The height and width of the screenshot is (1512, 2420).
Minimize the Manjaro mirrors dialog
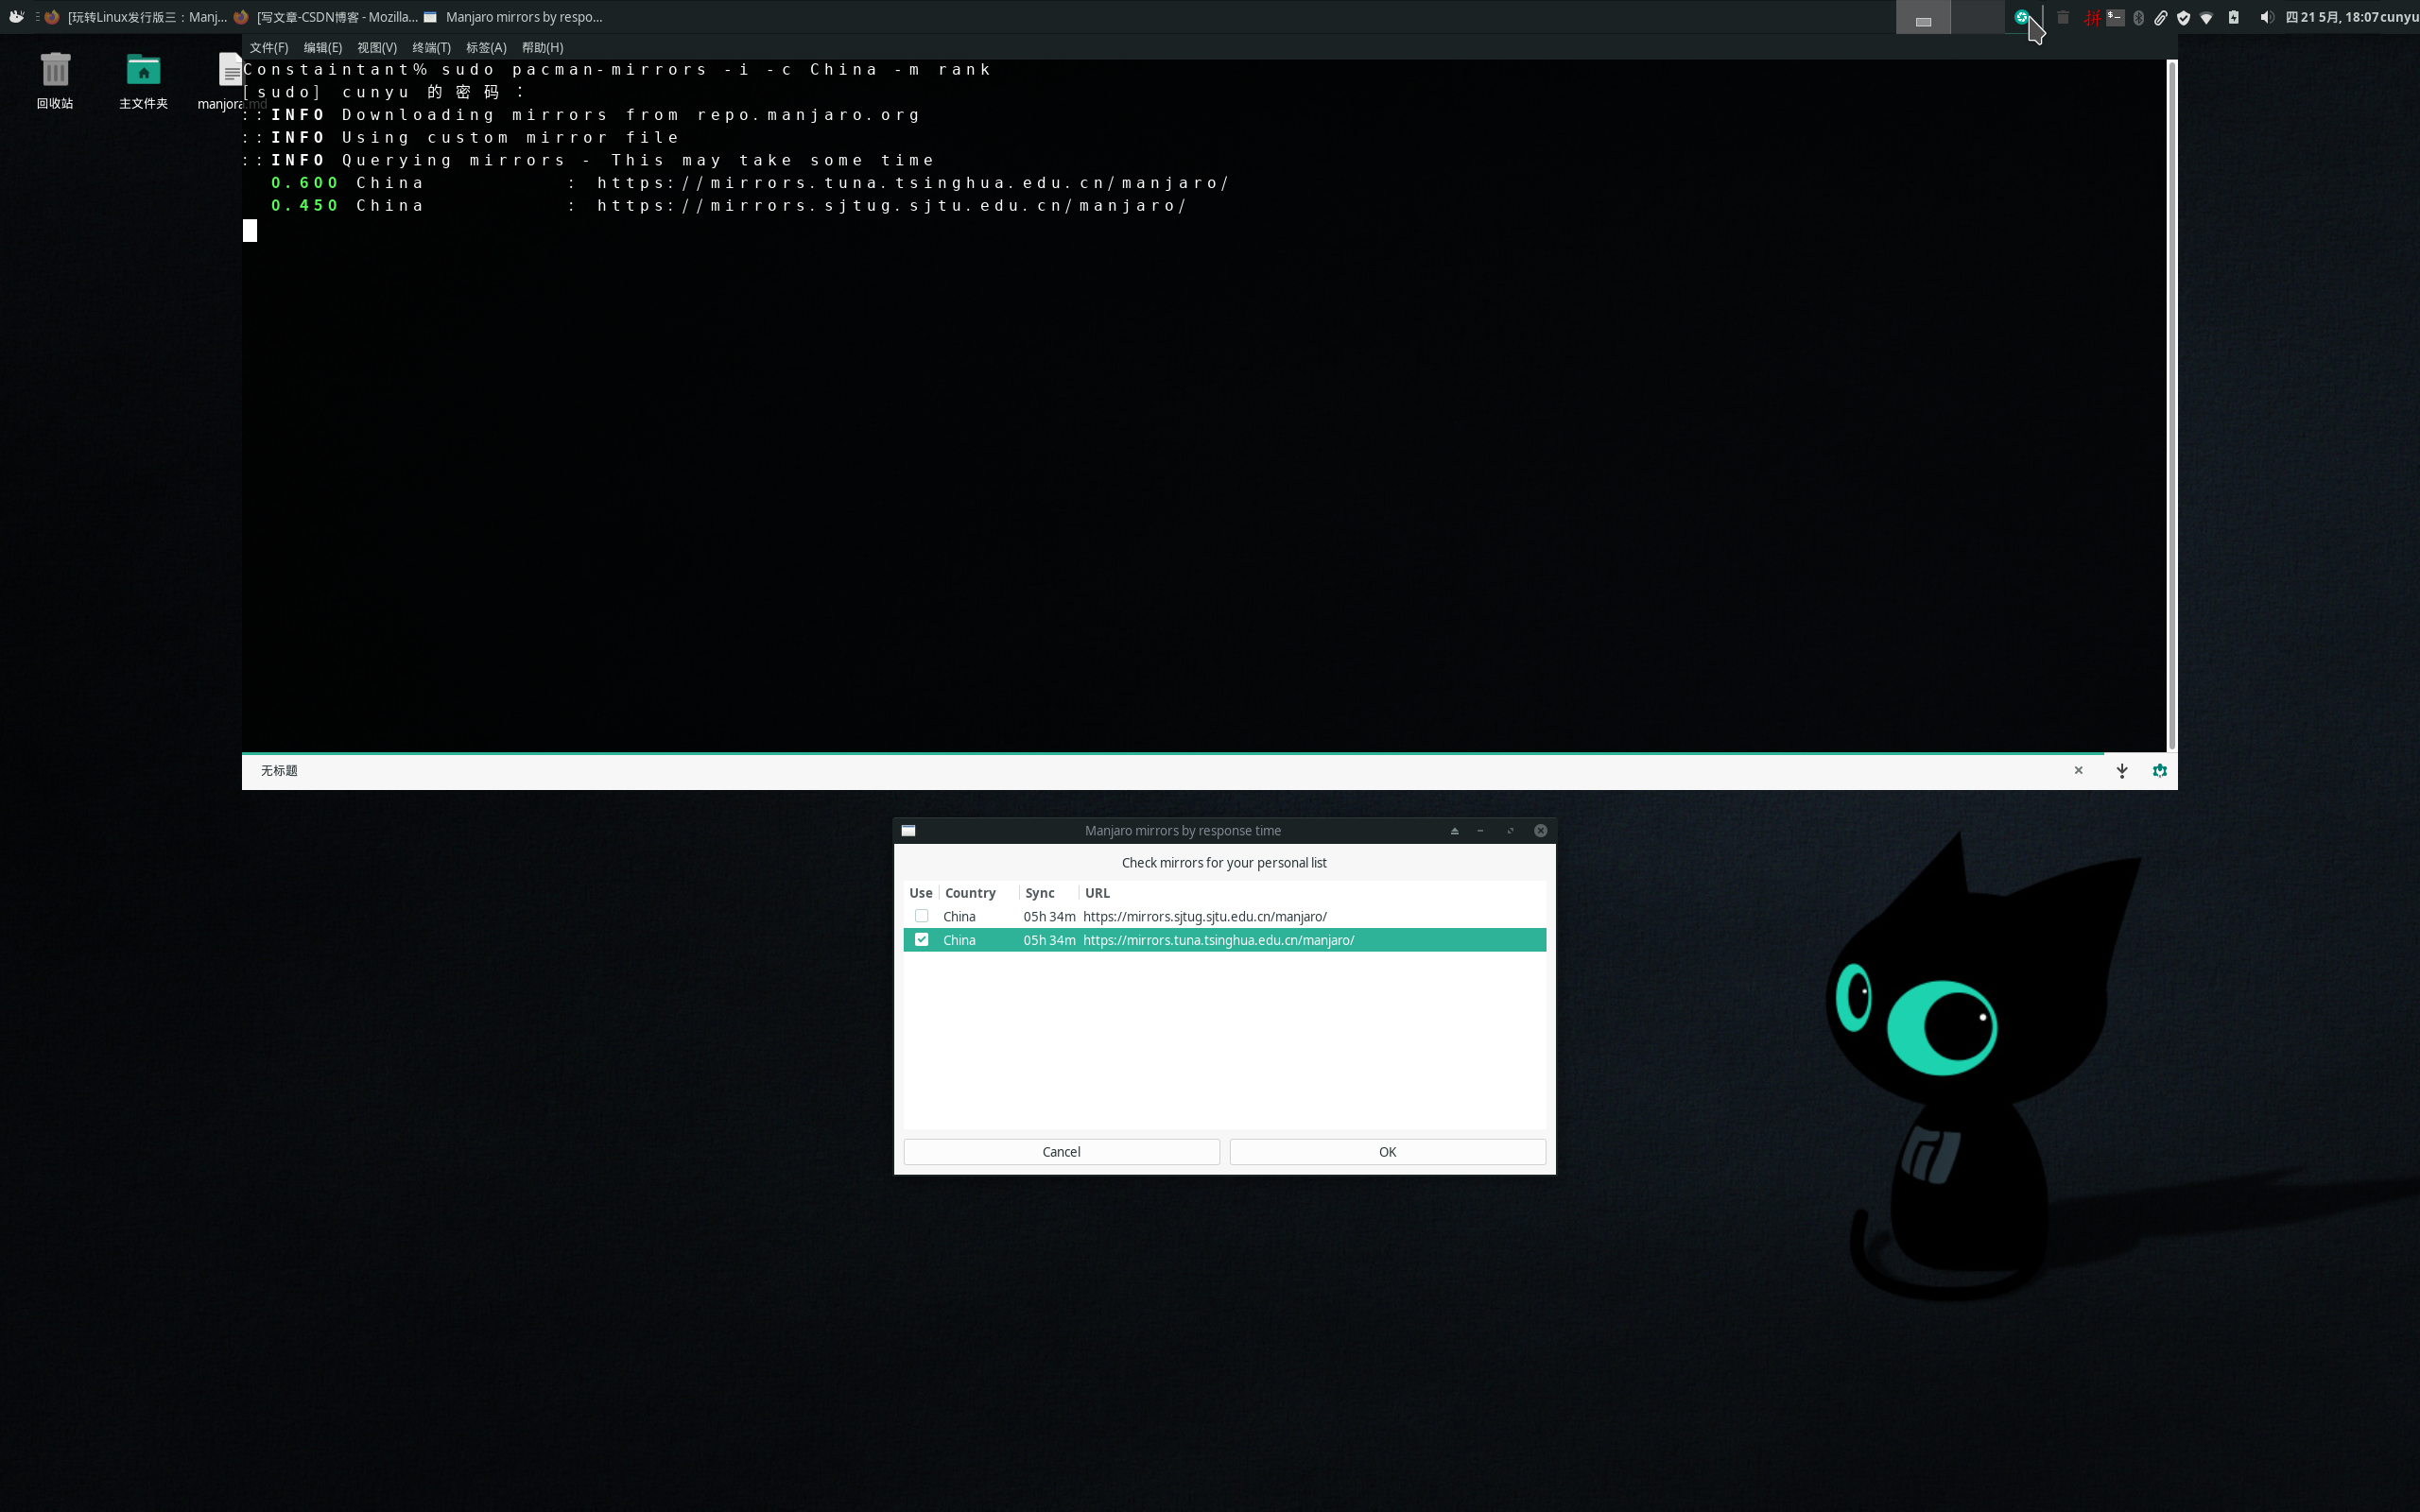tap(1480, 831)
